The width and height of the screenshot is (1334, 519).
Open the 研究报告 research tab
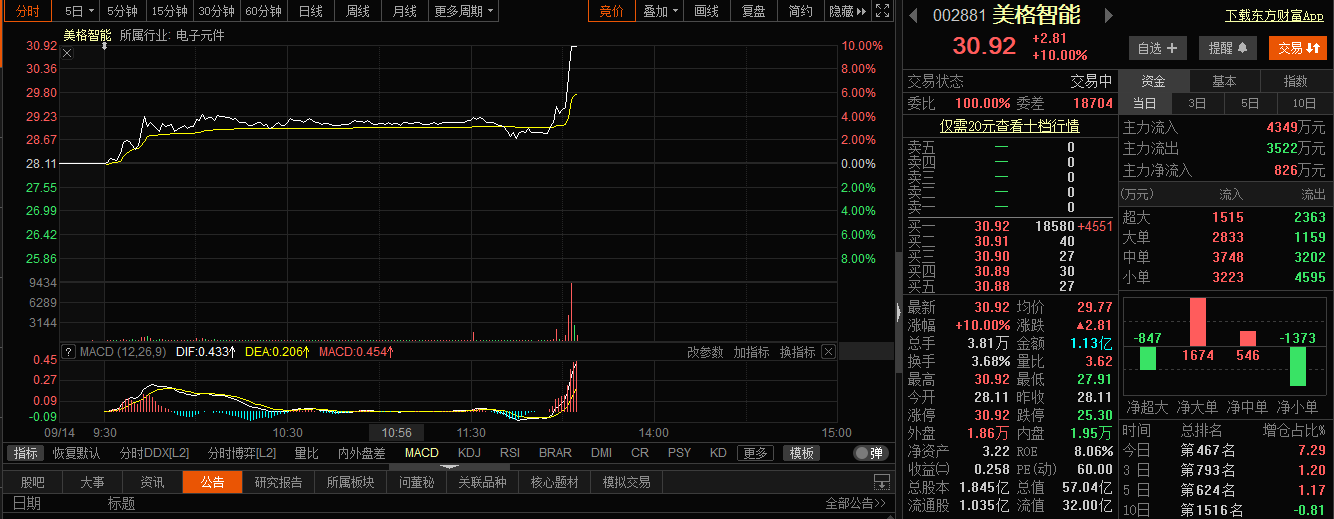coord(278,482)
